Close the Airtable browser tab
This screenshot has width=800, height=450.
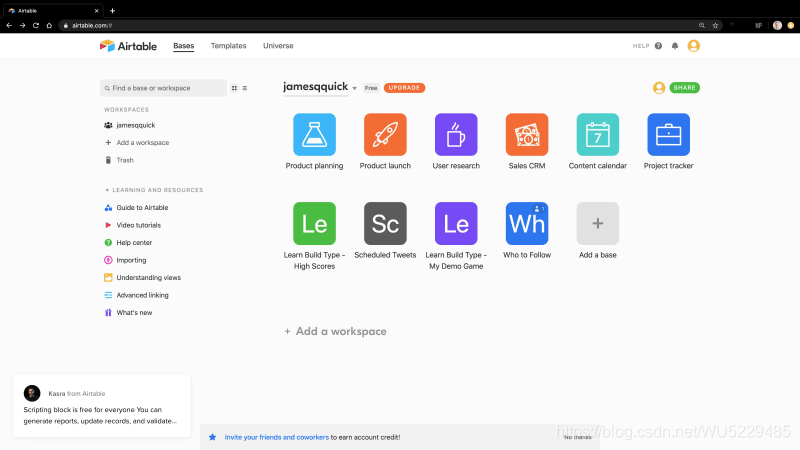[x=96, y=11]
